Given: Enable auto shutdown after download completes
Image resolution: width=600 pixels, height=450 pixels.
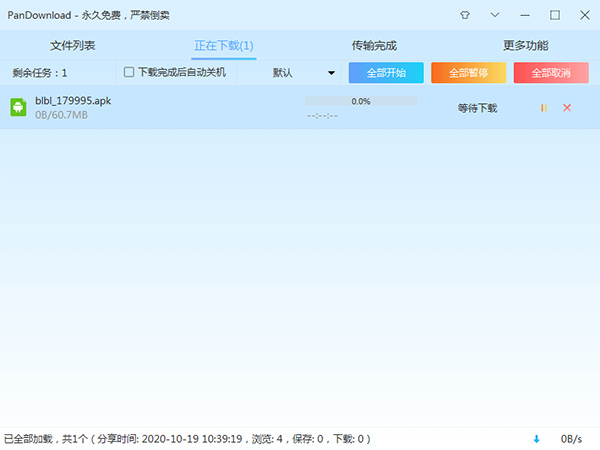Looking at the screenshot, I should coord(129,72).
